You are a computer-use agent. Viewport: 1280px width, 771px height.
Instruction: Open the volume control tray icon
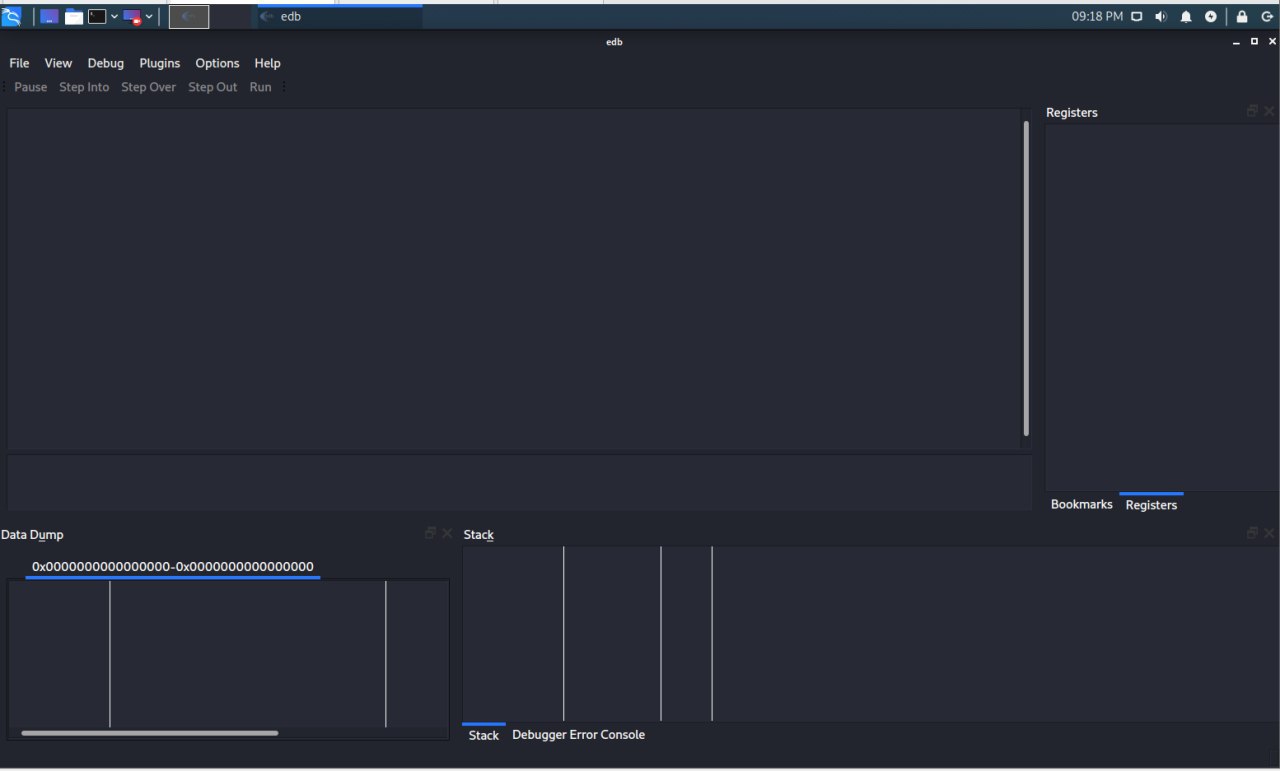(1161, 17)
